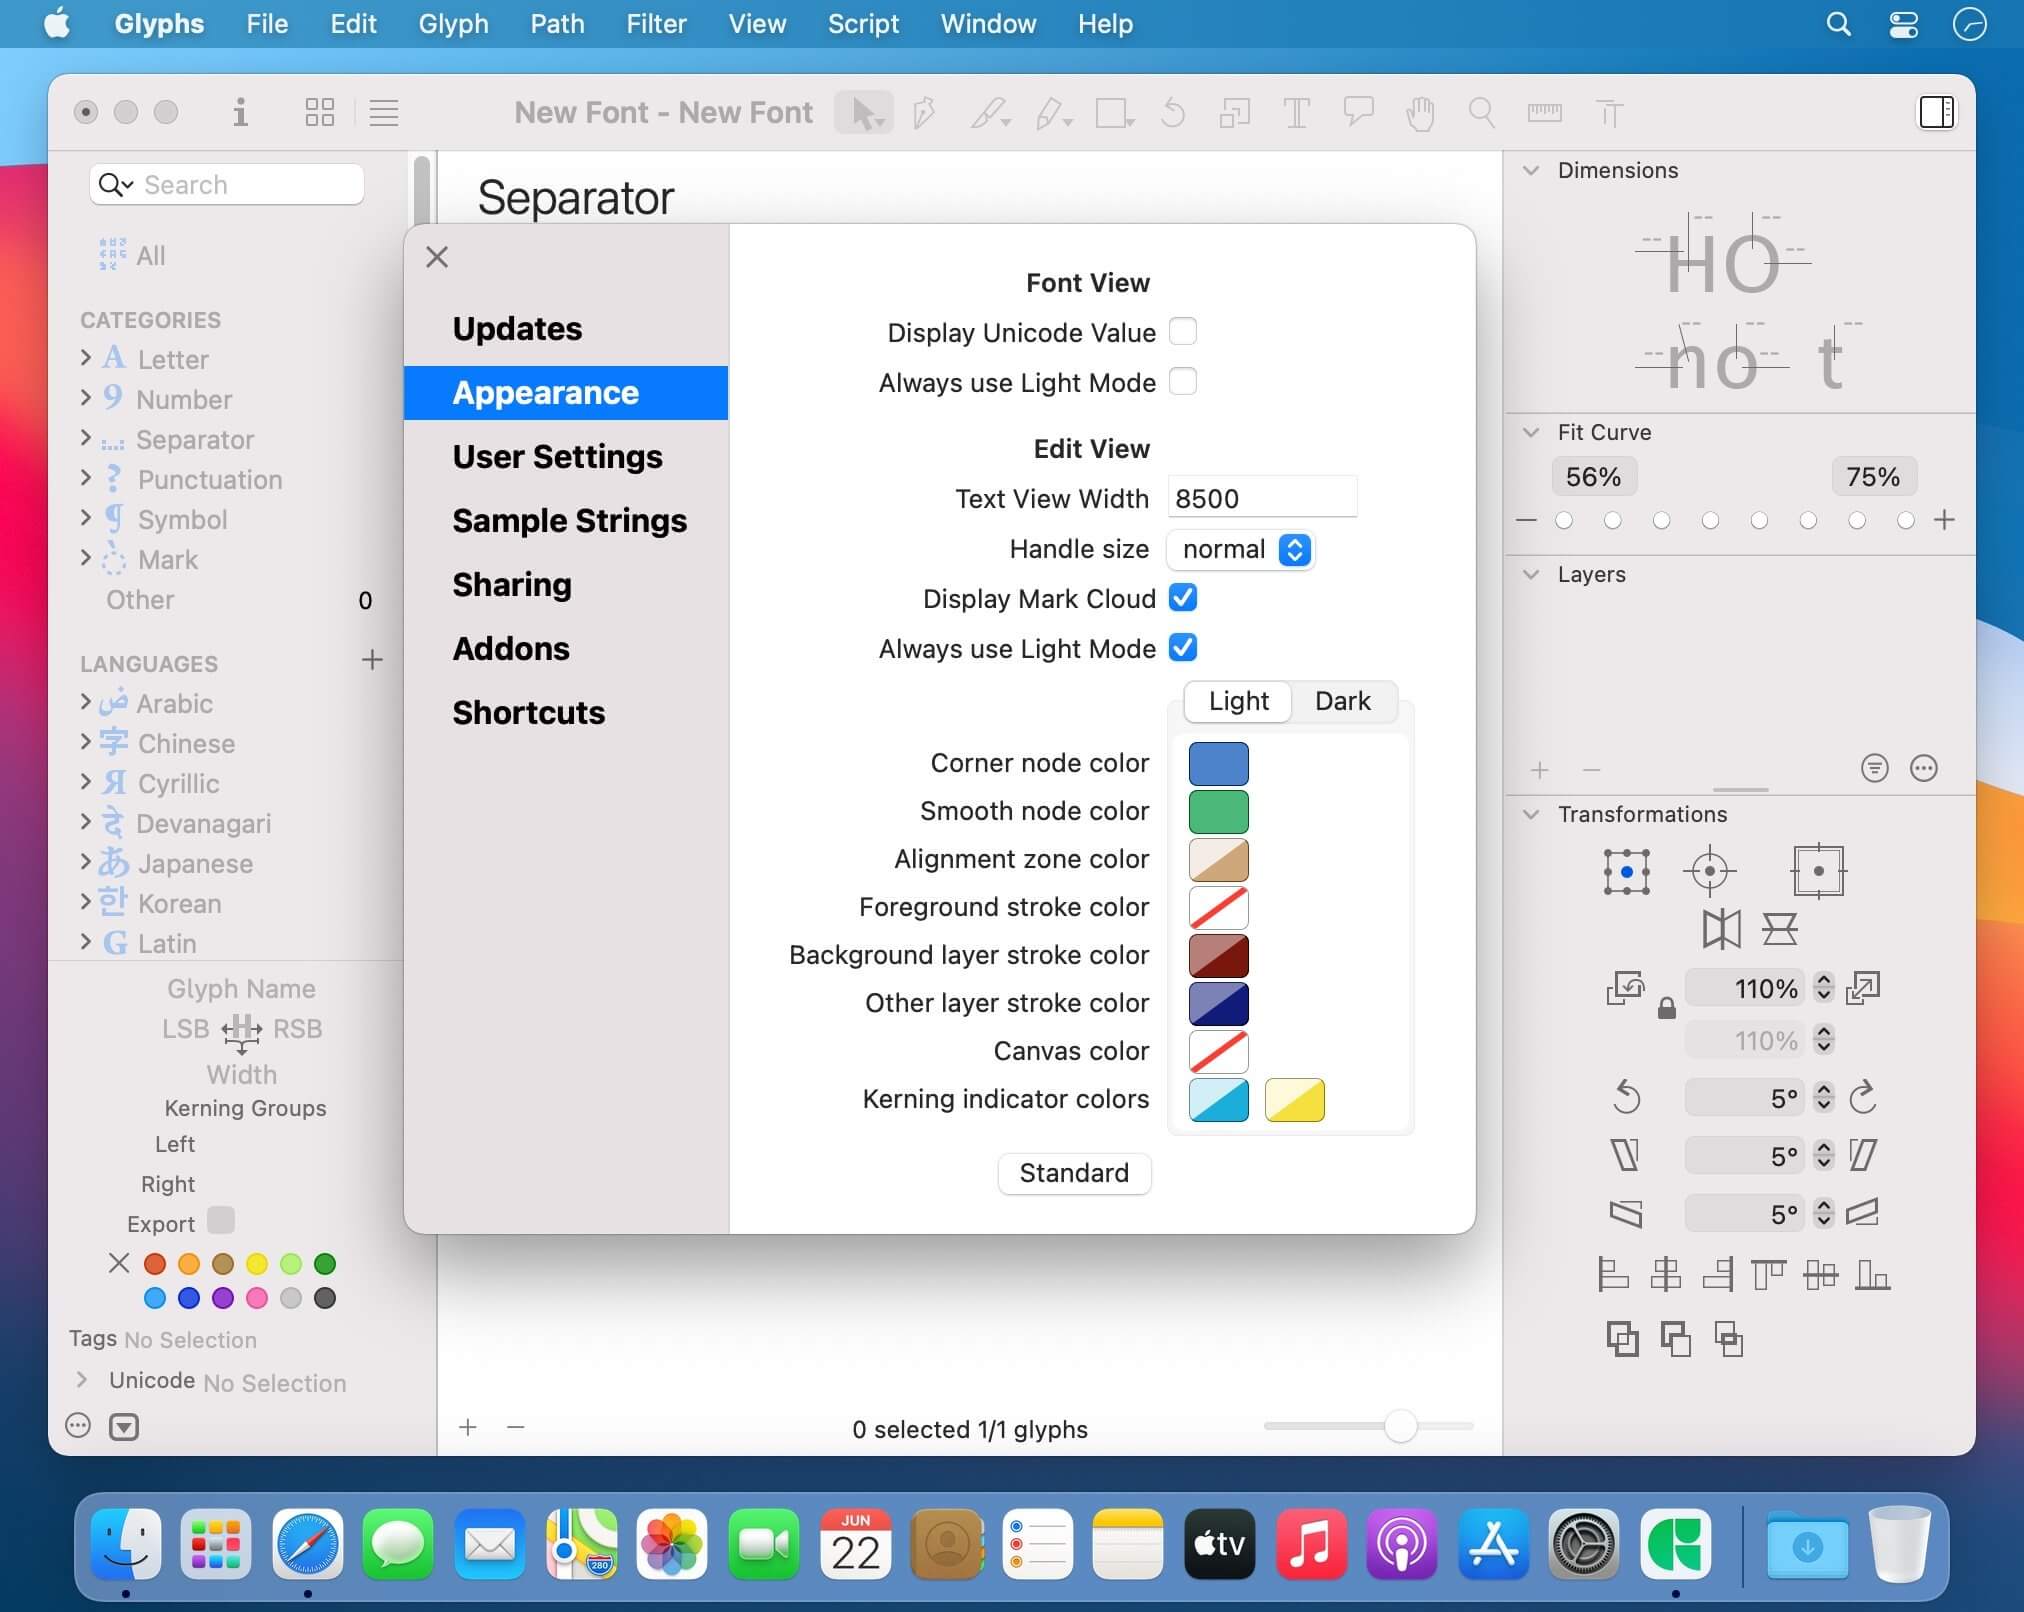Collapse the Fit Curve section
The image size is (2024, 1612).
click(1530, 432)
